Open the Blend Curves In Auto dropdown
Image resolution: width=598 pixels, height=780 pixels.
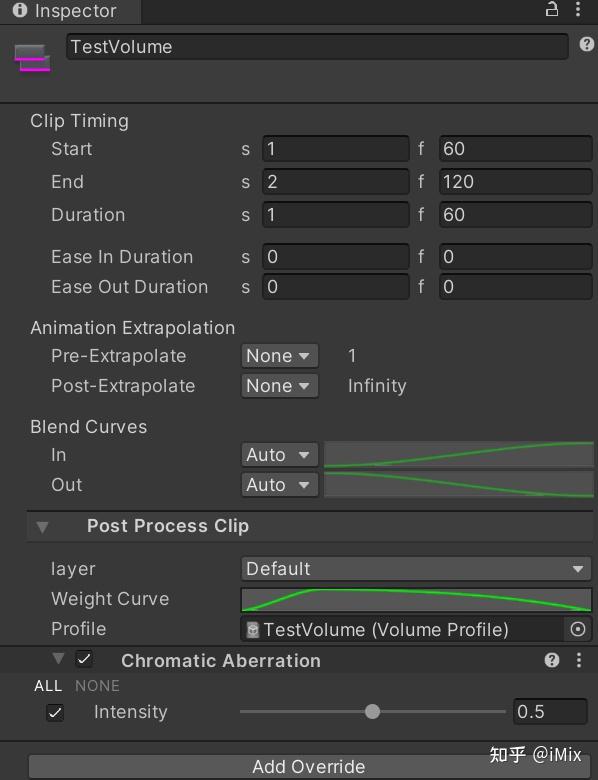pyautogui.click(x=280, y=455)
